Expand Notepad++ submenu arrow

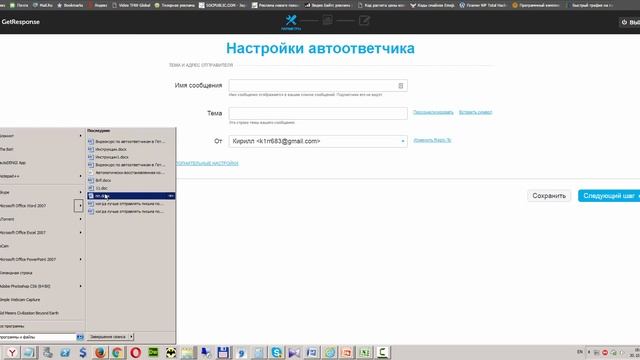point(80,176)
